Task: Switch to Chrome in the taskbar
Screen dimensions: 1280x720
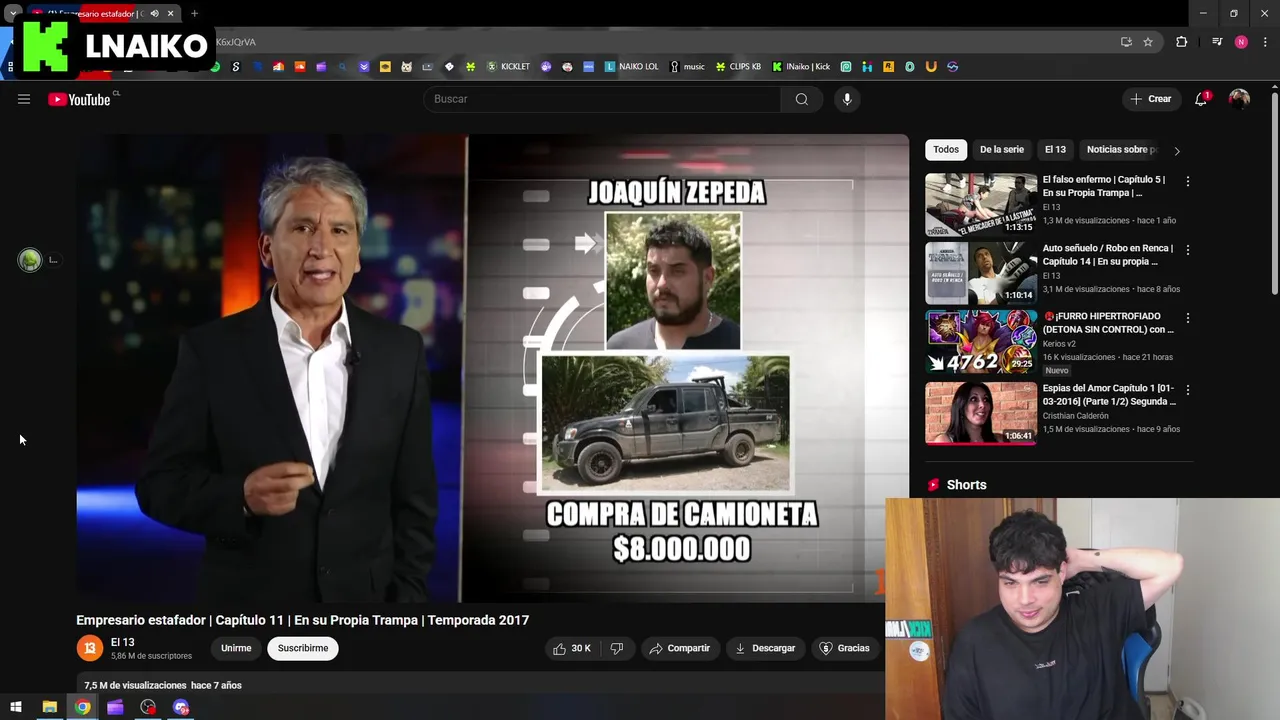Action: coord(82,707)
